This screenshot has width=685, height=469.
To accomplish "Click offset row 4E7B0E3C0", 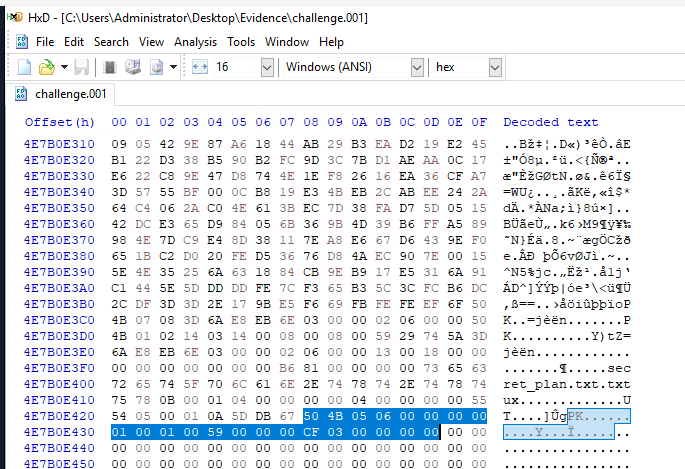I will (59, 320).
